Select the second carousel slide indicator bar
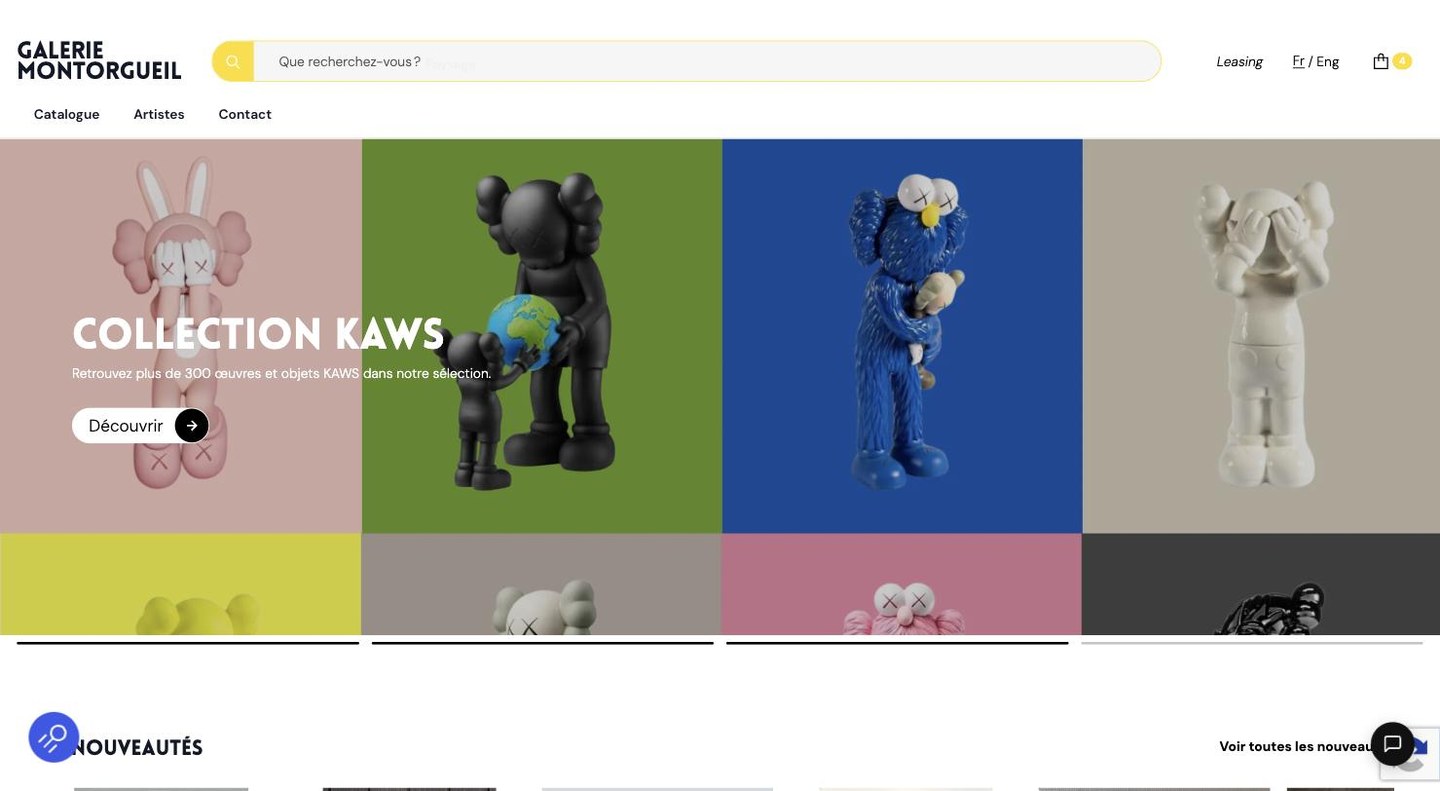The height and width of the screenshot is (791, 1440). coord(543,643)
